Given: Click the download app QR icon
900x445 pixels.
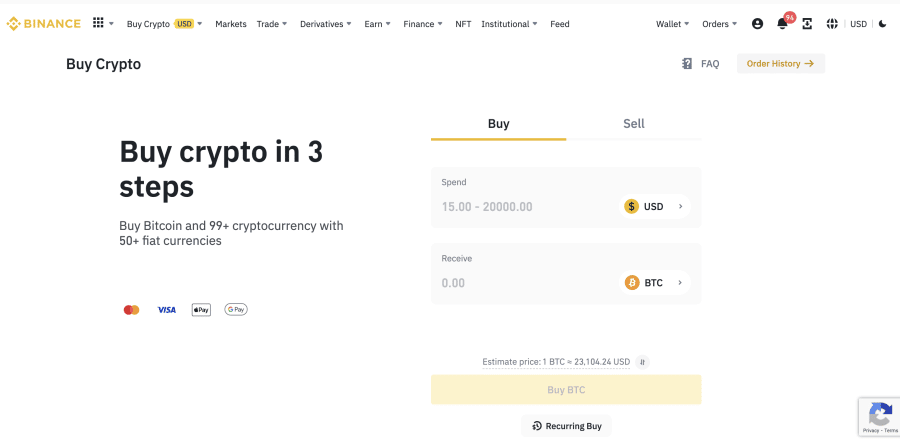Looking at the screenshot, I should (x=807, y=24).
